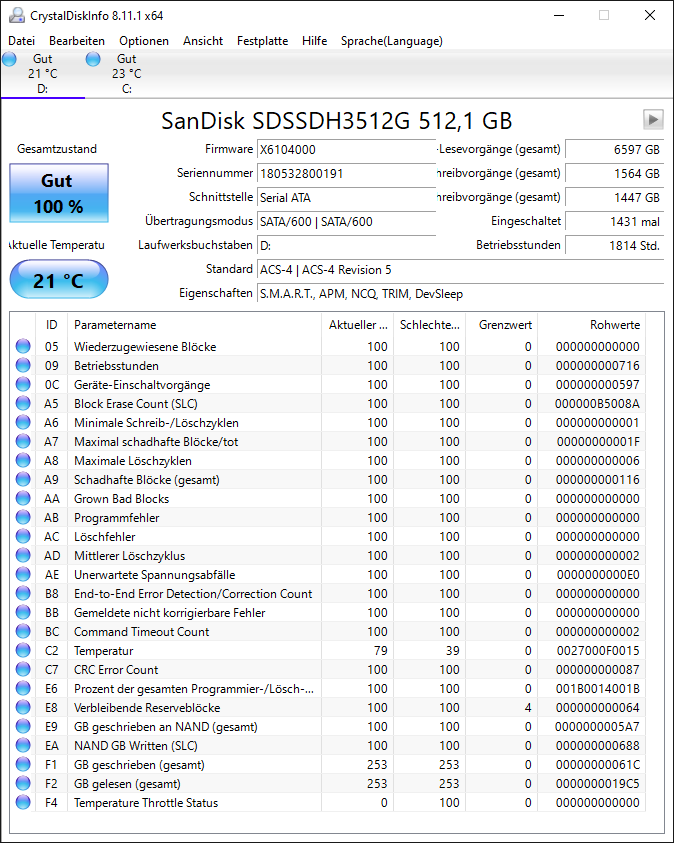Click raw value 001B0014001B in E6 row

598,689
